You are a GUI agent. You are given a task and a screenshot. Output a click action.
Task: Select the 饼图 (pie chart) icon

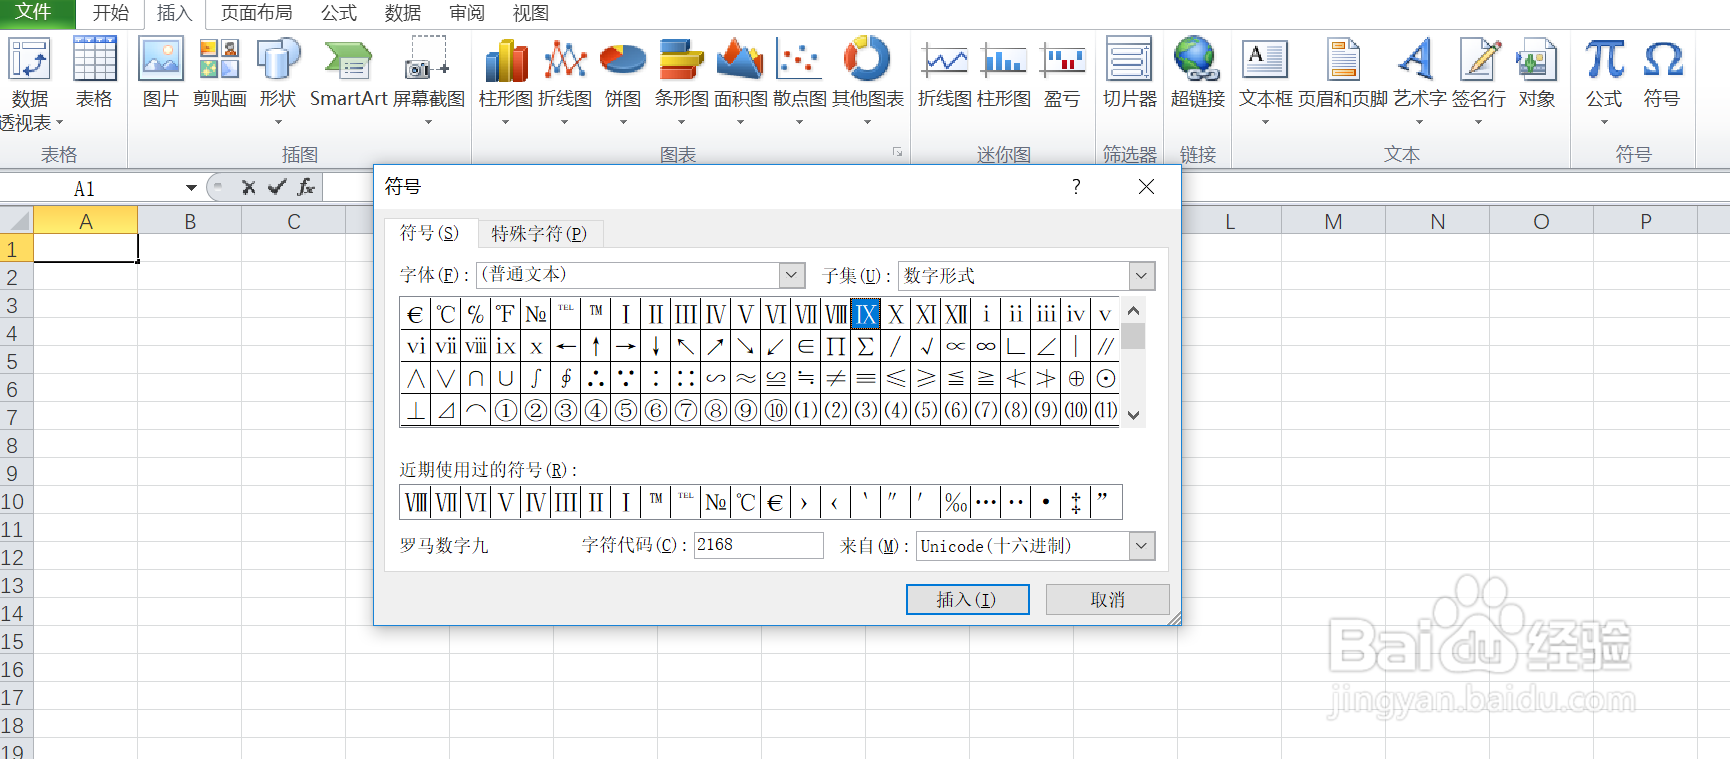click(623, 60)
